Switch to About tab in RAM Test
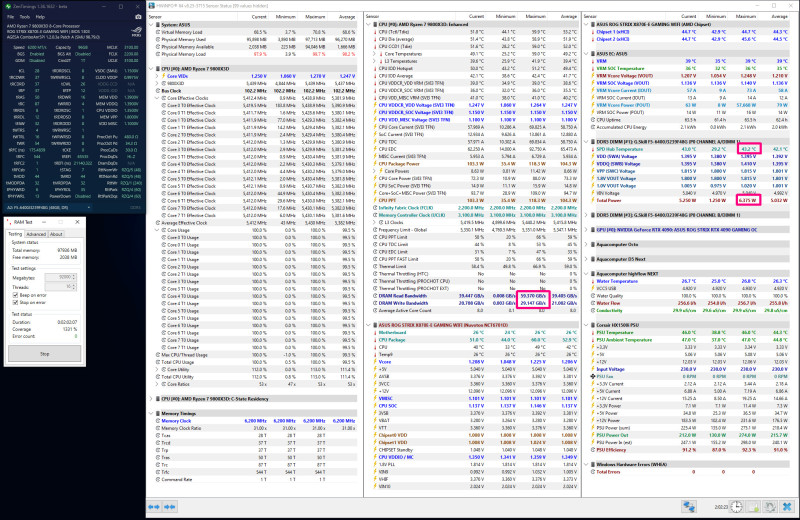Screen dimensions: 800x520 [x=56, y=234]
